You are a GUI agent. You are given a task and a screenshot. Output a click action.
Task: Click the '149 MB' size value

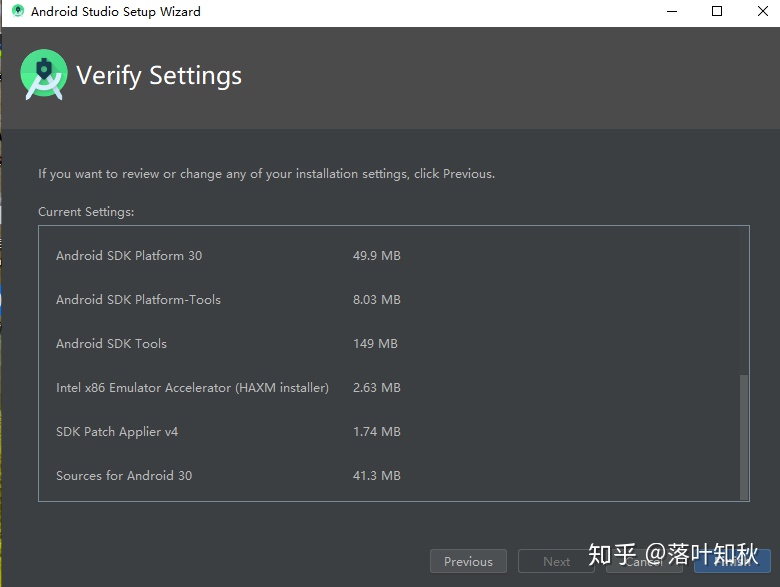click(x=375, y=344)
